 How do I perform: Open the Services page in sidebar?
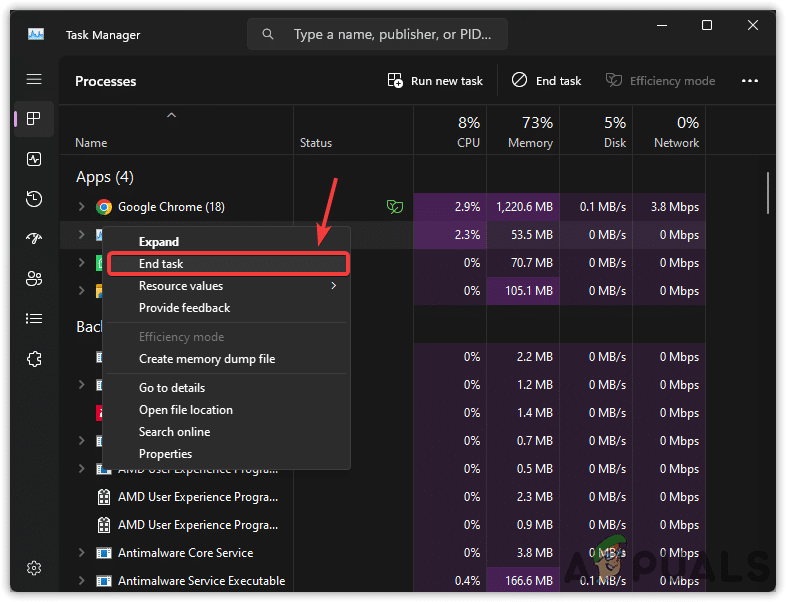point(34,357)
